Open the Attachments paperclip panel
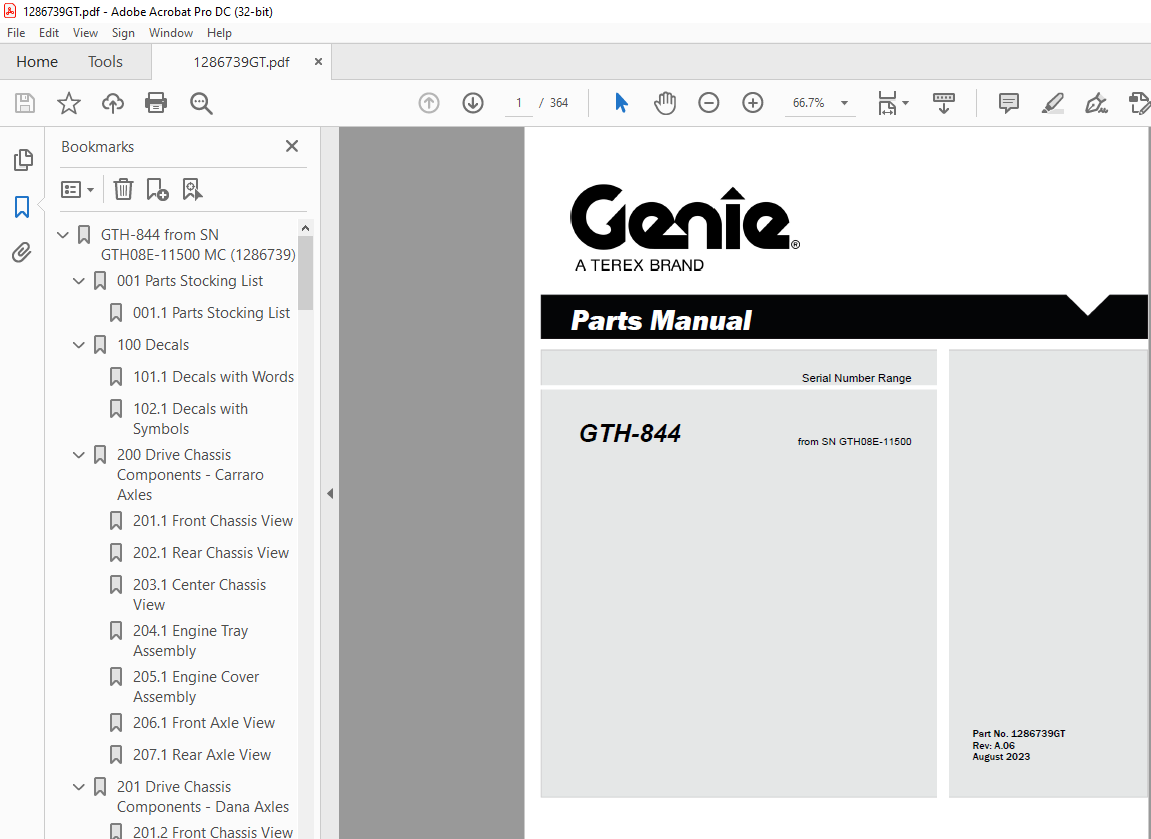The image size is (1151, 839). coord(22,253)
